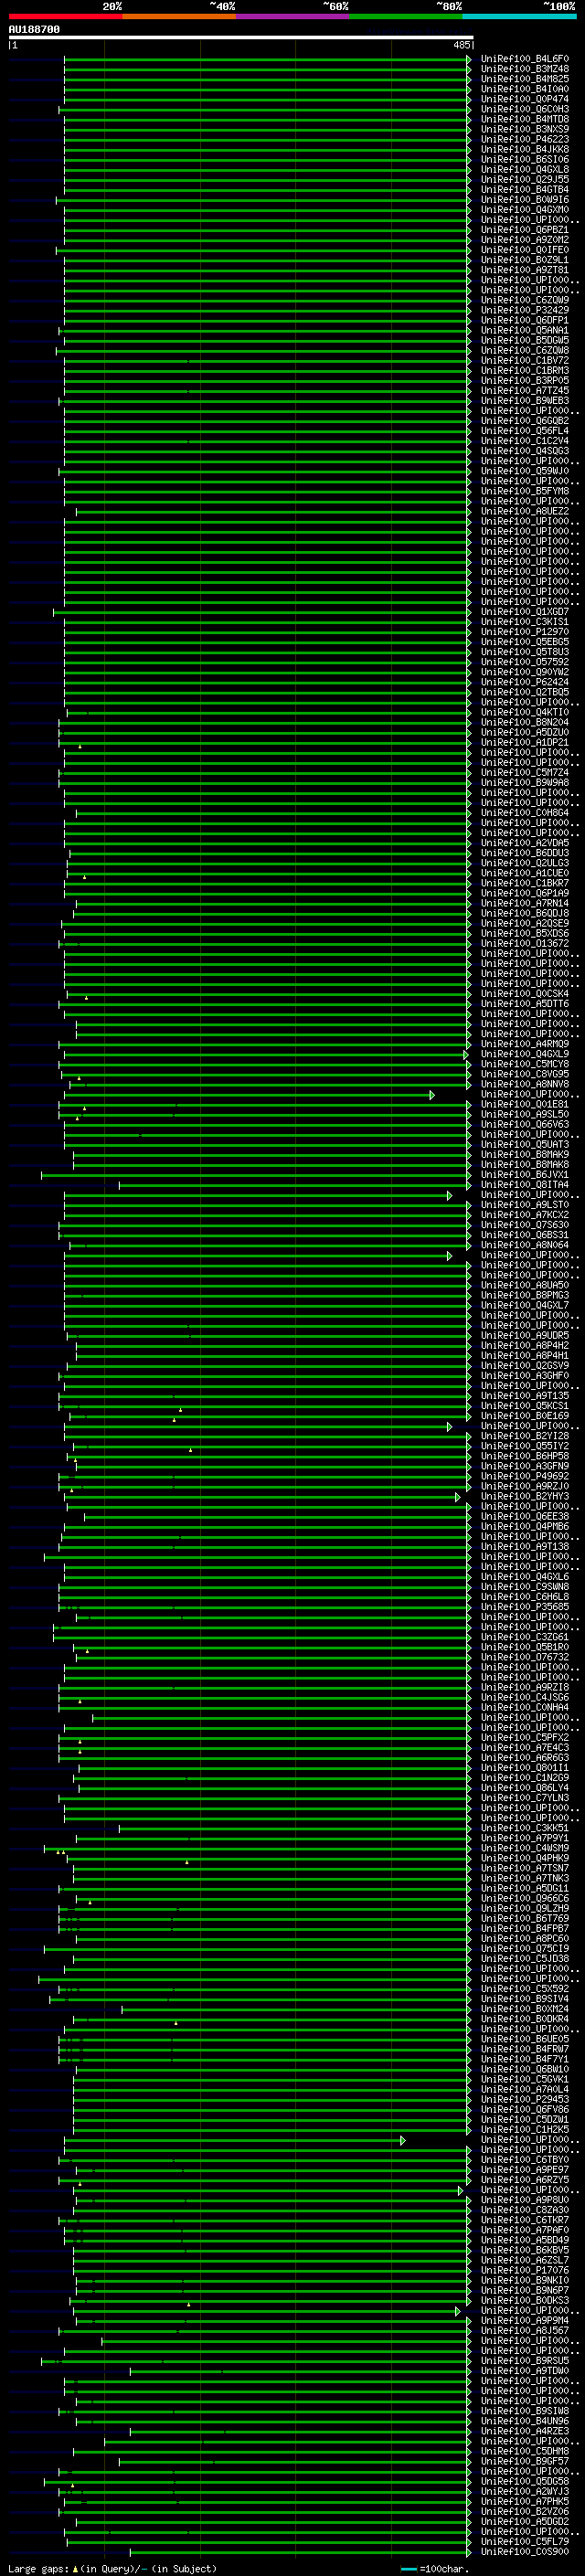Select the UniRef100_Q6EE38 label
The image size is (585, 2576).
[525, 1517]
